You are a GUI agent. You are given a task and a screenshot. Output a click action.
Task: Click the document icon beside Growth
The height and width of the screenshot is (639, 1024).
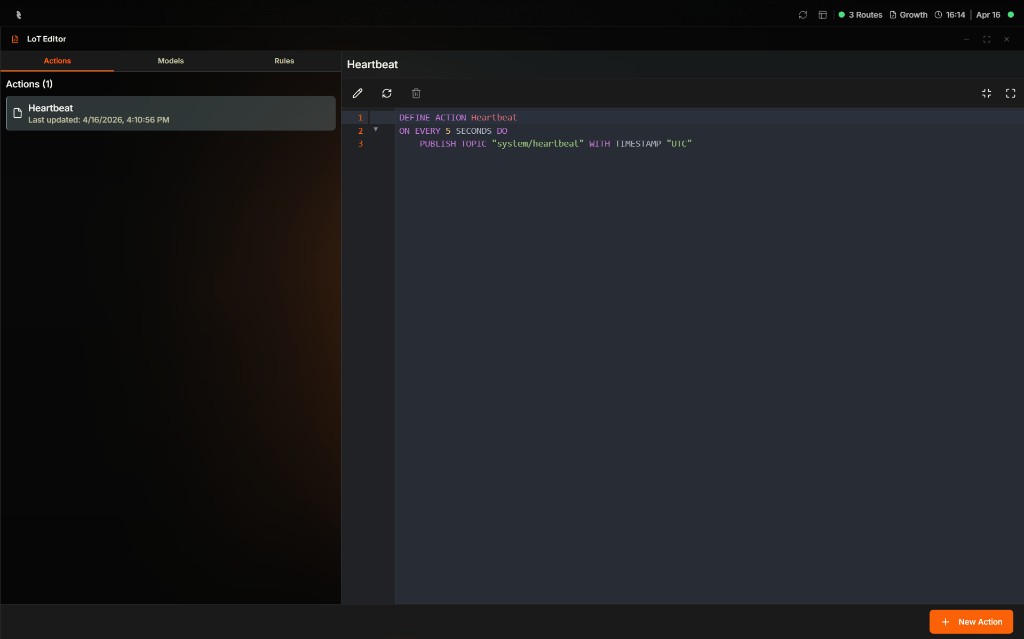point(893,14)
